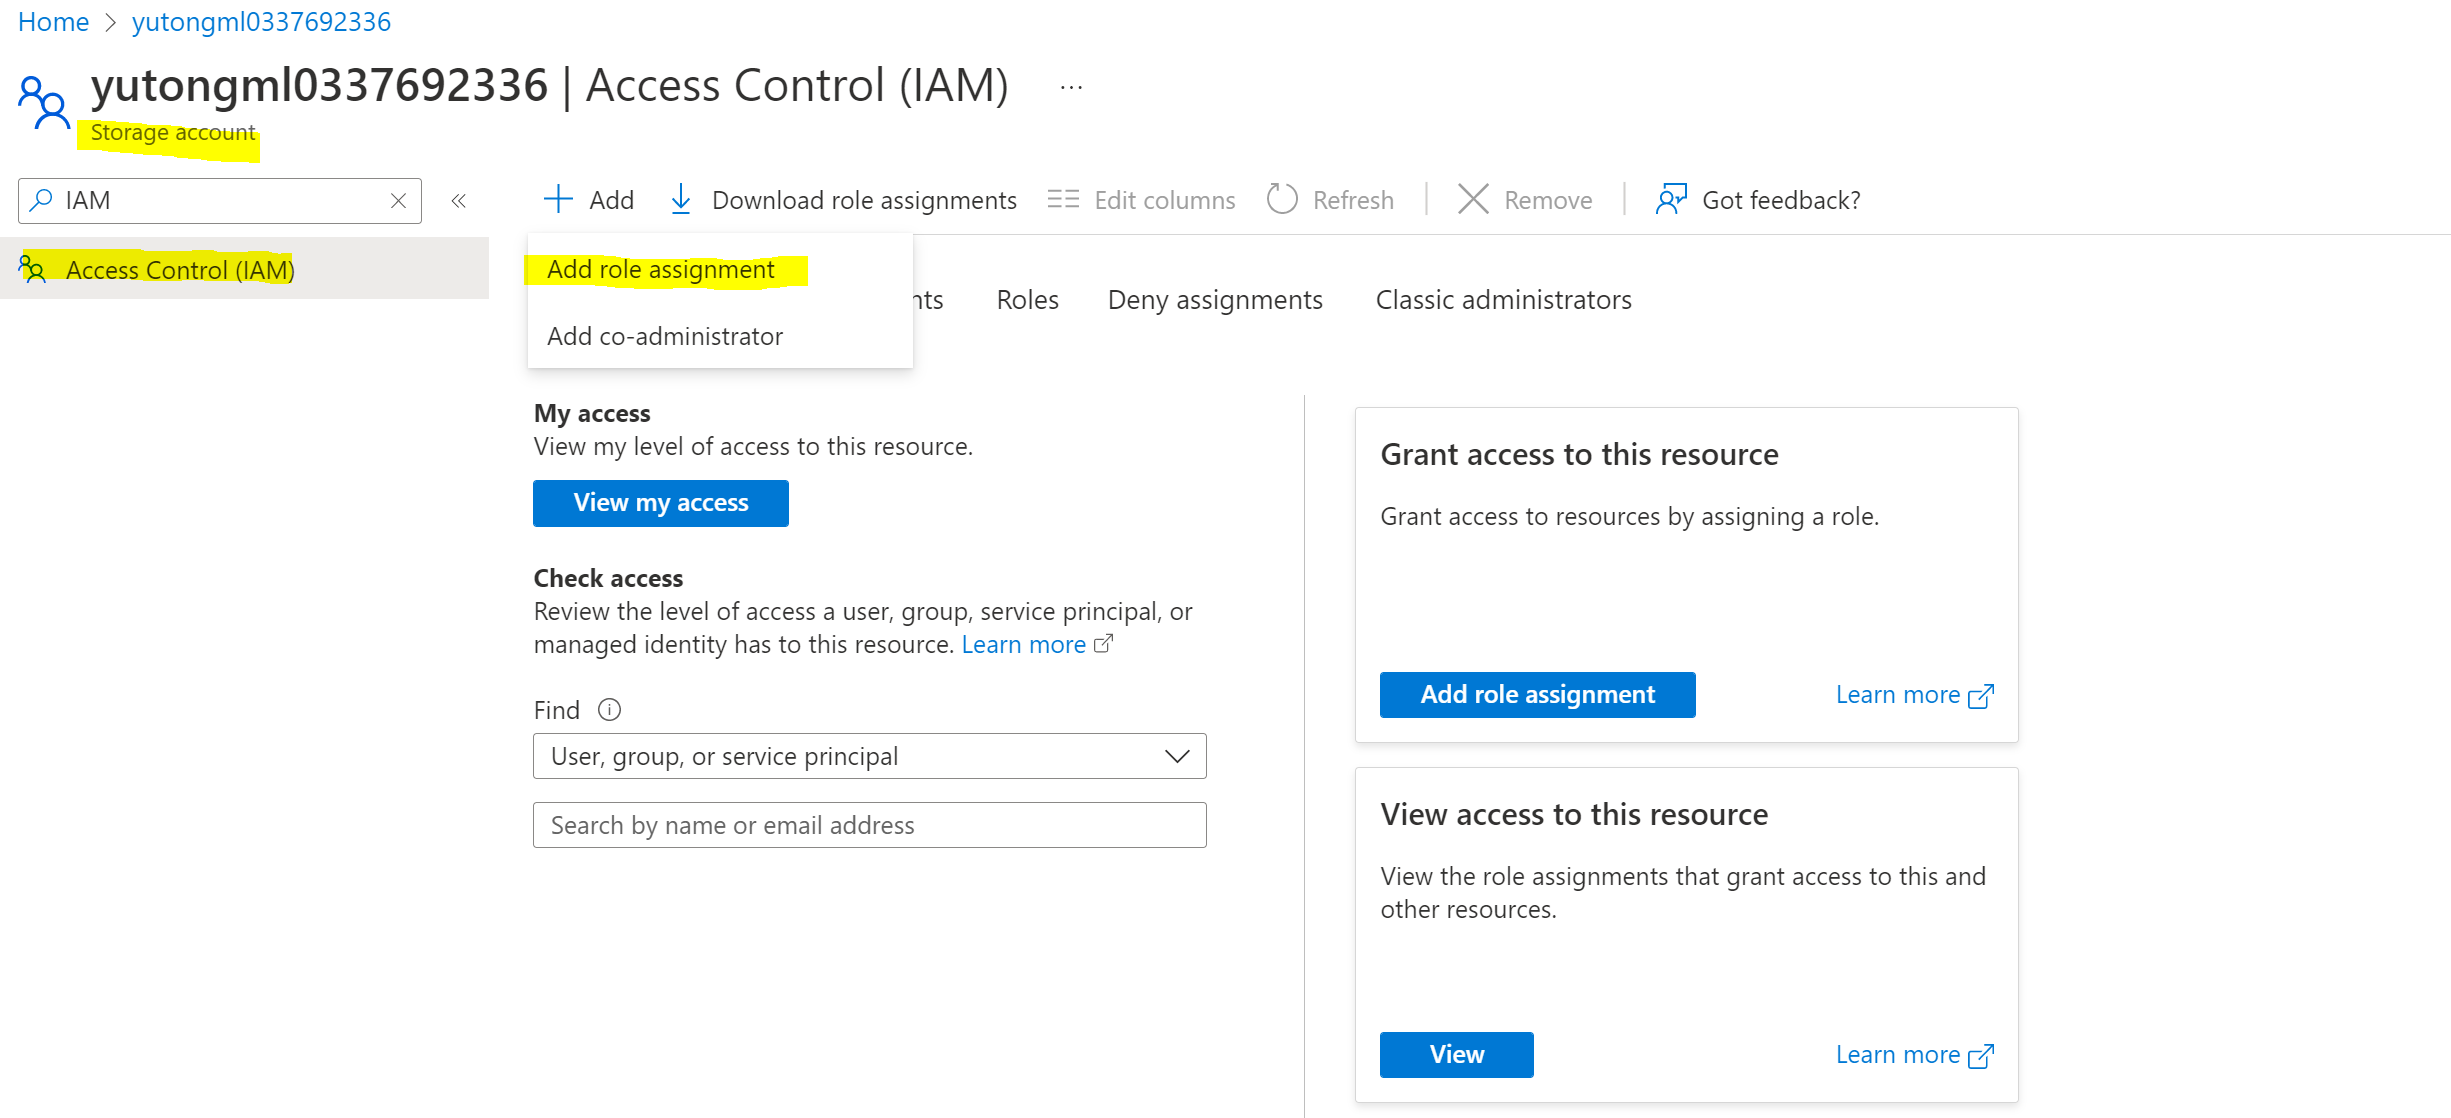
Task: Click the plus Add icon in toolbar
Action: point(558,199)
